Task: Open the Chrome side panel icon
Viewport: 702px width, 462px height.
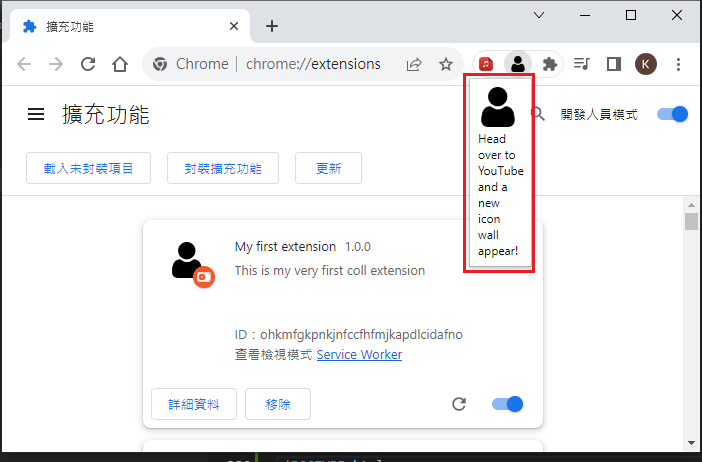Action: [x=614, y=64]
